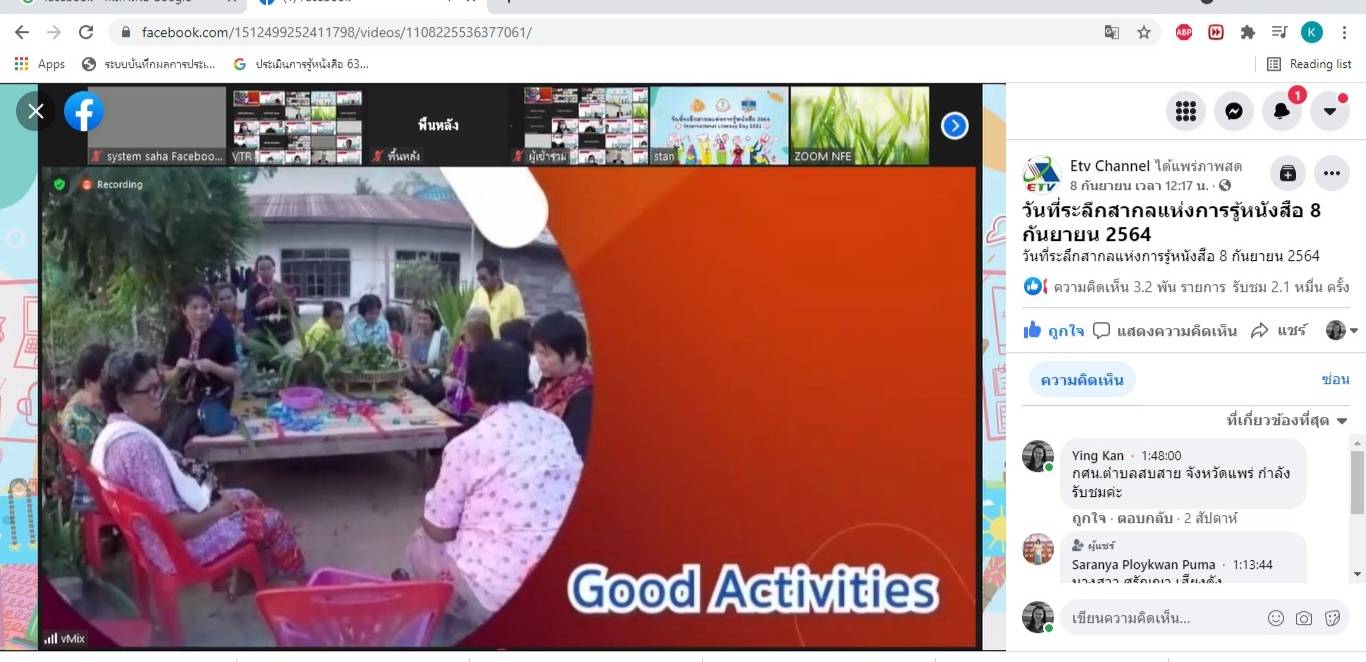1366x662 pixels.
Task: Open Messenger from the header
Action: 1234,111
